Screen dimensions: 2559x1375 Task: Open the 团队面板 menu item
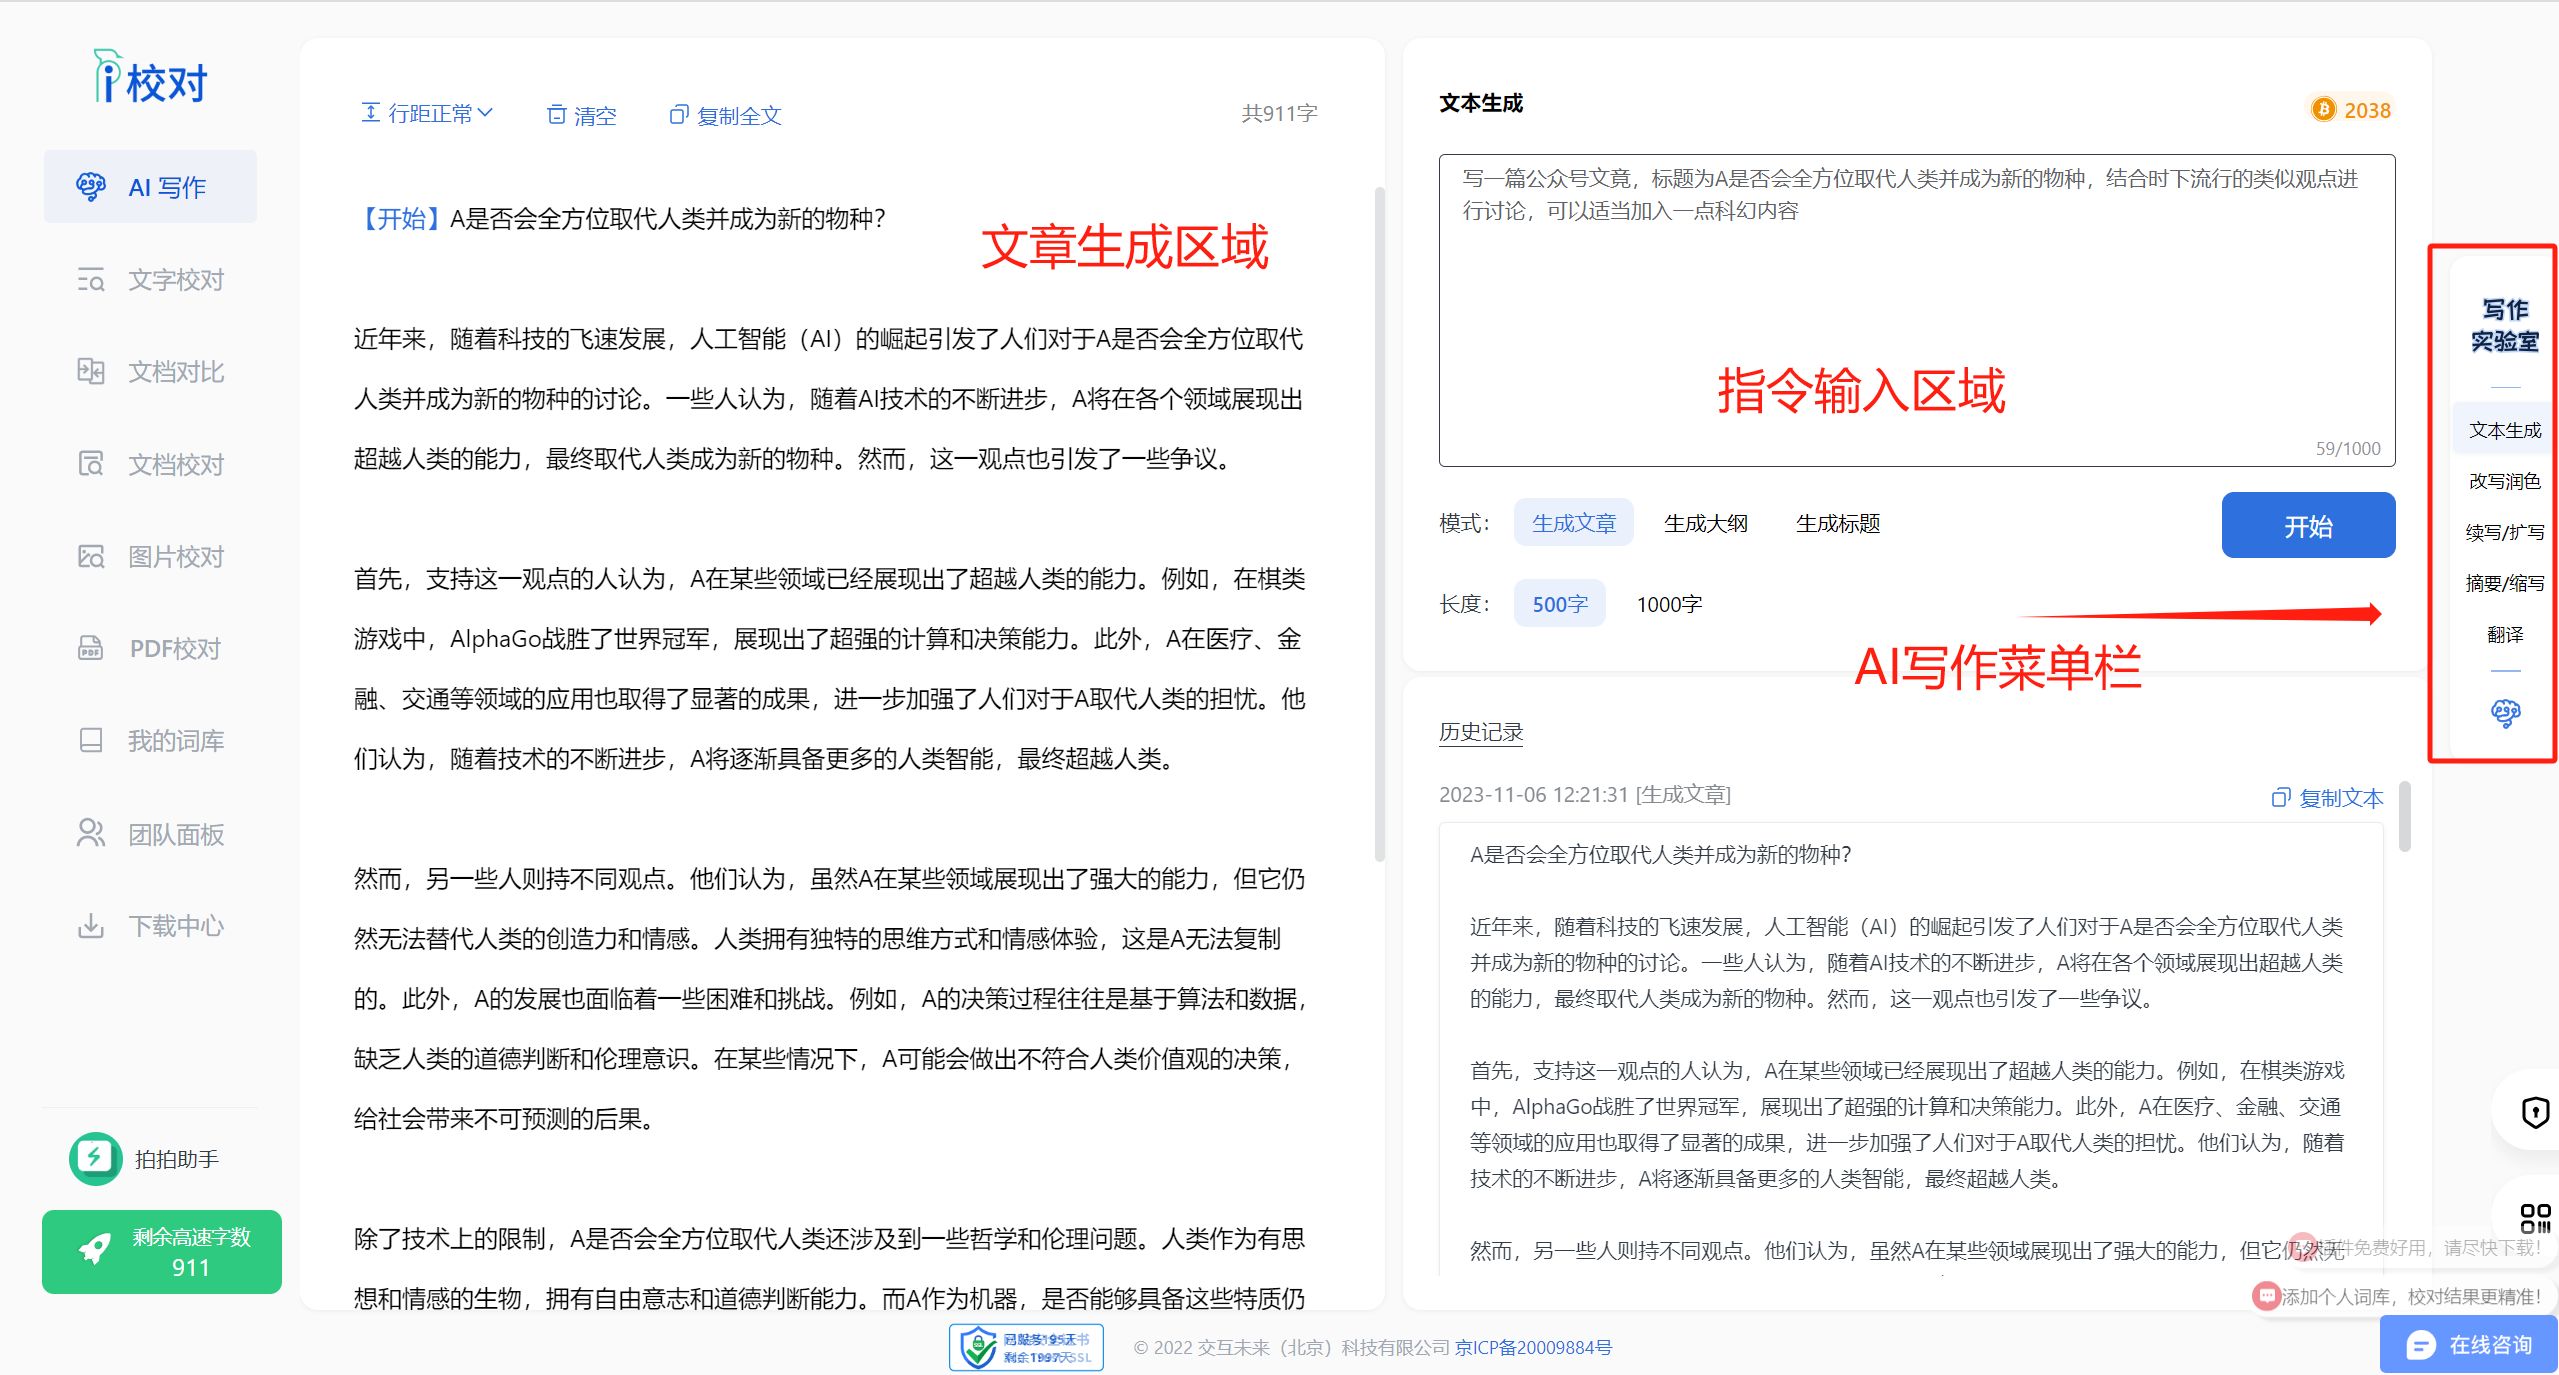tap(150, 834)
